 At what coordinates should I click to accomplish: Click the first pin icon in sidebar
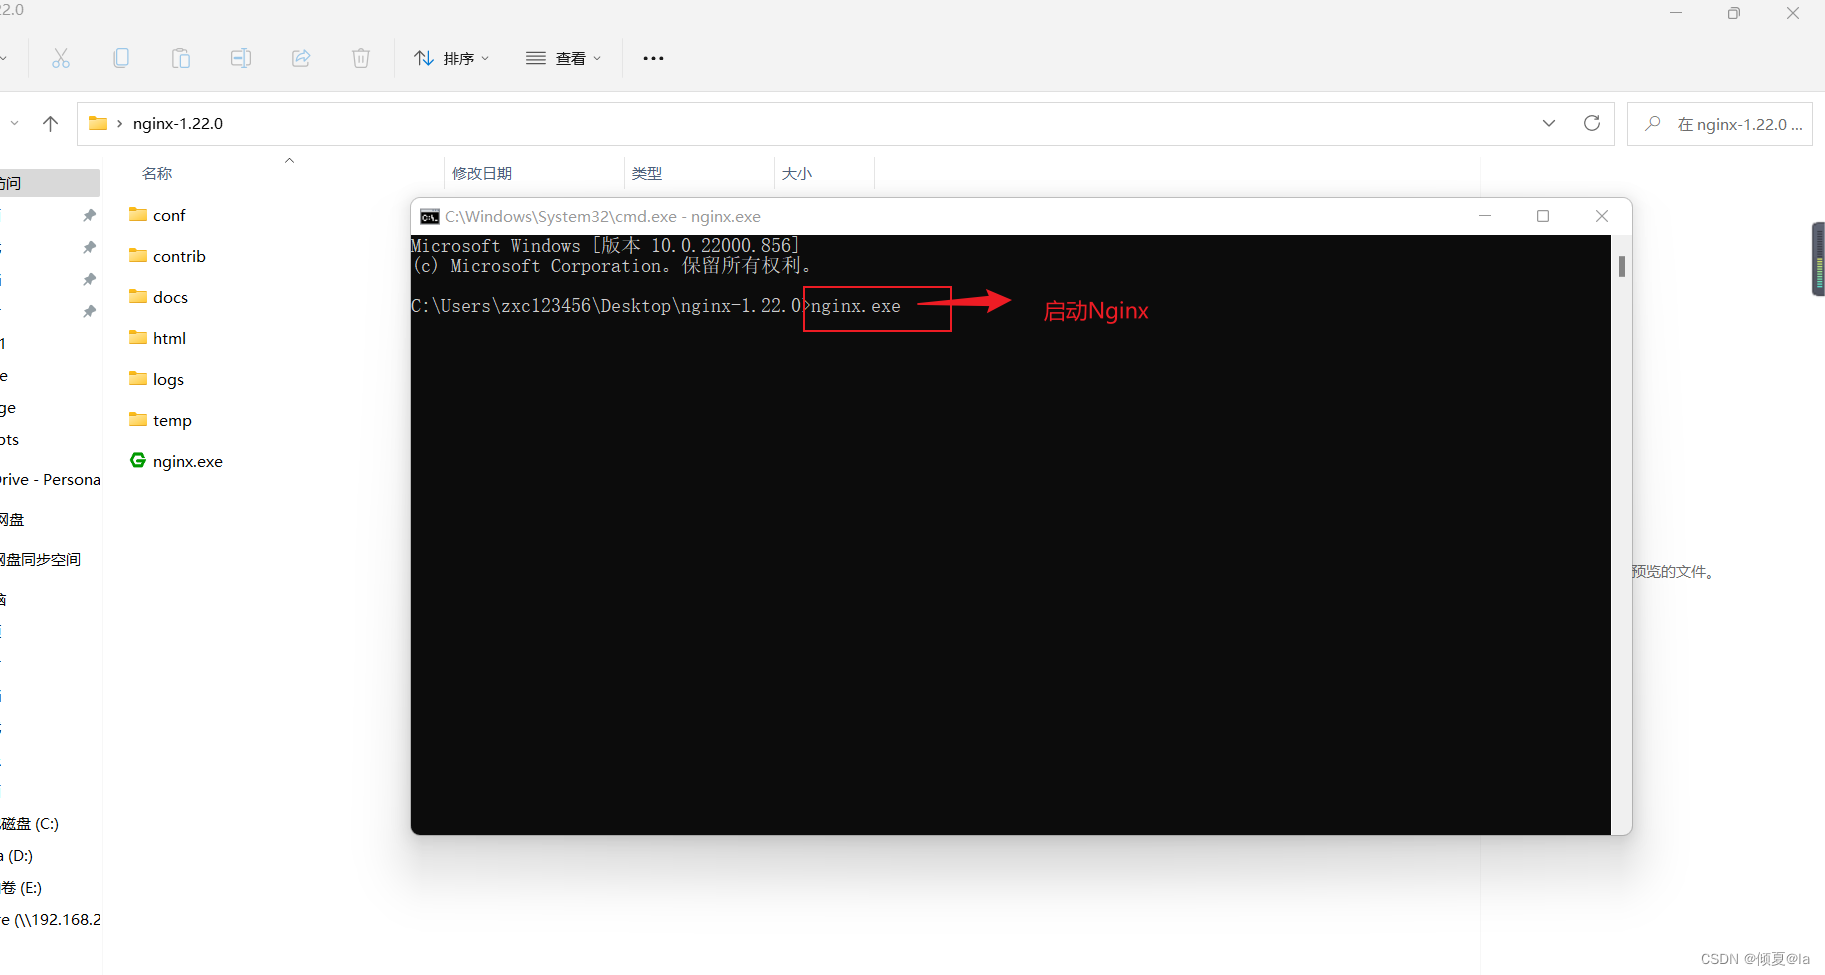tap(89, 215)
